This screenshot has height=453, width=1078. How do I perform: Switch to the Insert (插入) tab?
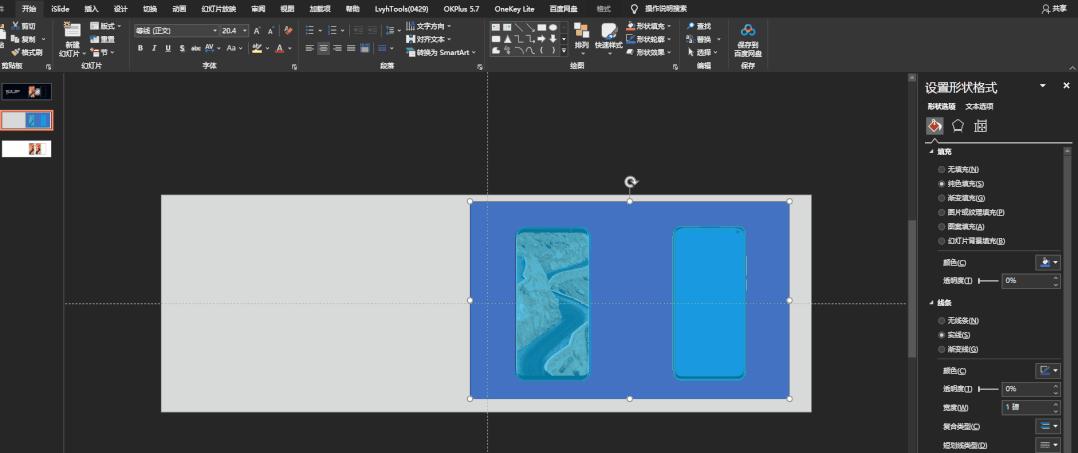(x=91, y=8)
